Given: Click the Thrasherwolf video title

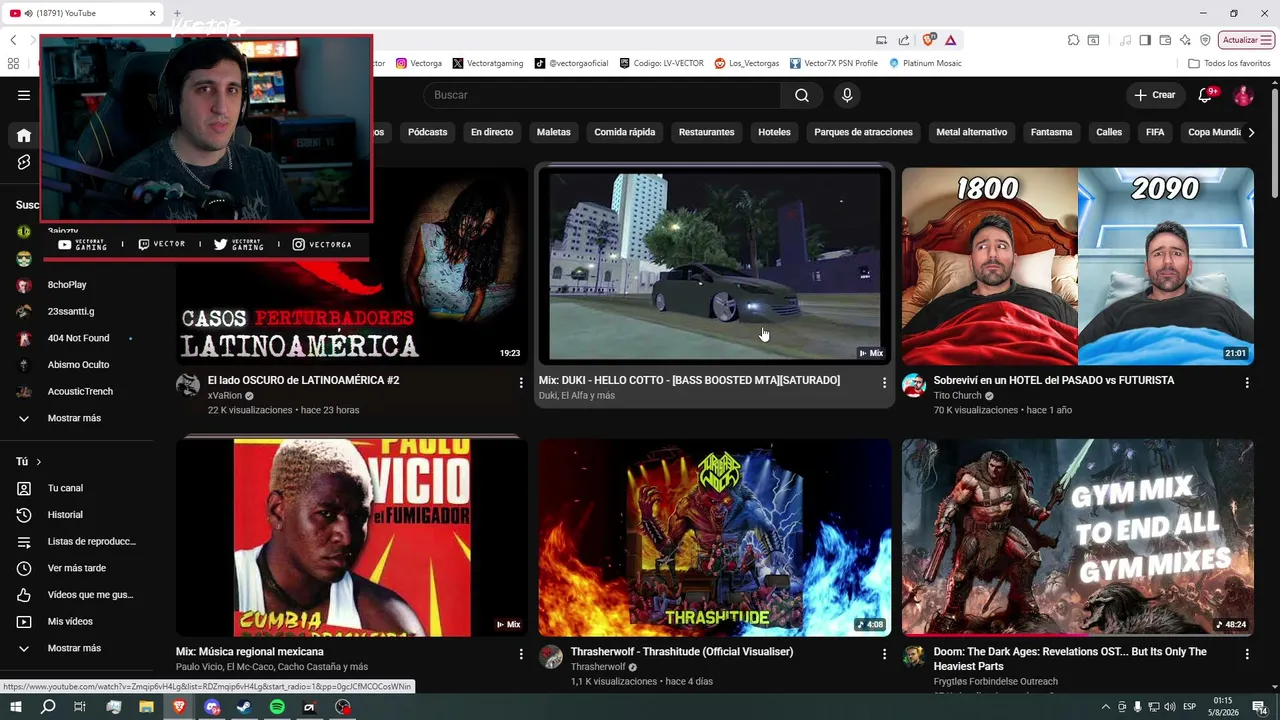Looking at the screenshot, I should click(682, 652).
